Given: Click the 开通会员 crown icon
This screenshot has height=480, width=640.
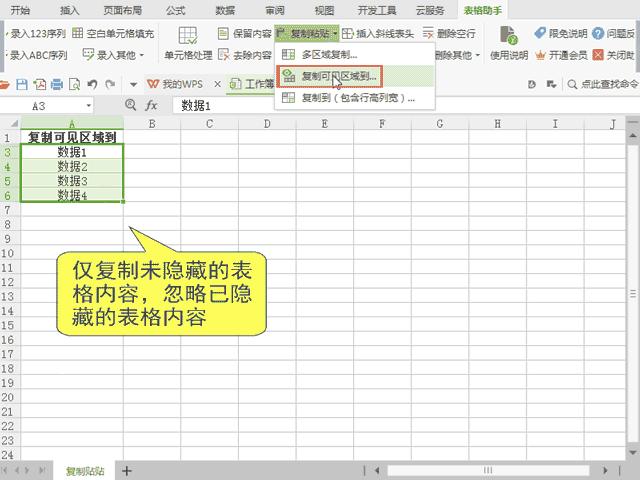Looking at the screenshot, I should 540,55.
